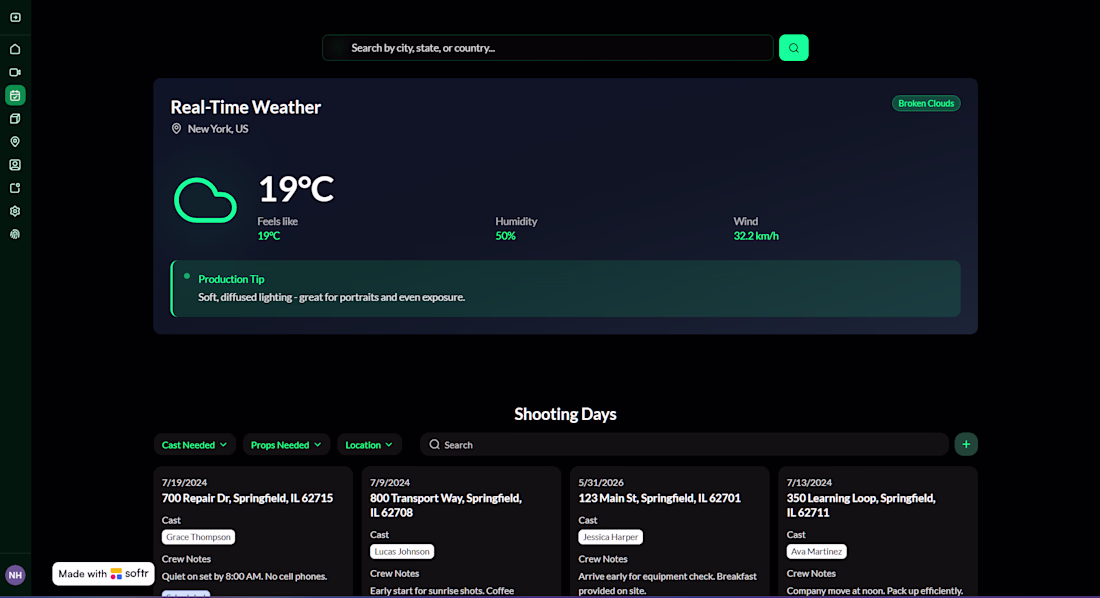The width and height of the screenshot is (1100, 598).
Task: Open the map pin sidebar icon
Action: click(x=15, y=142)
